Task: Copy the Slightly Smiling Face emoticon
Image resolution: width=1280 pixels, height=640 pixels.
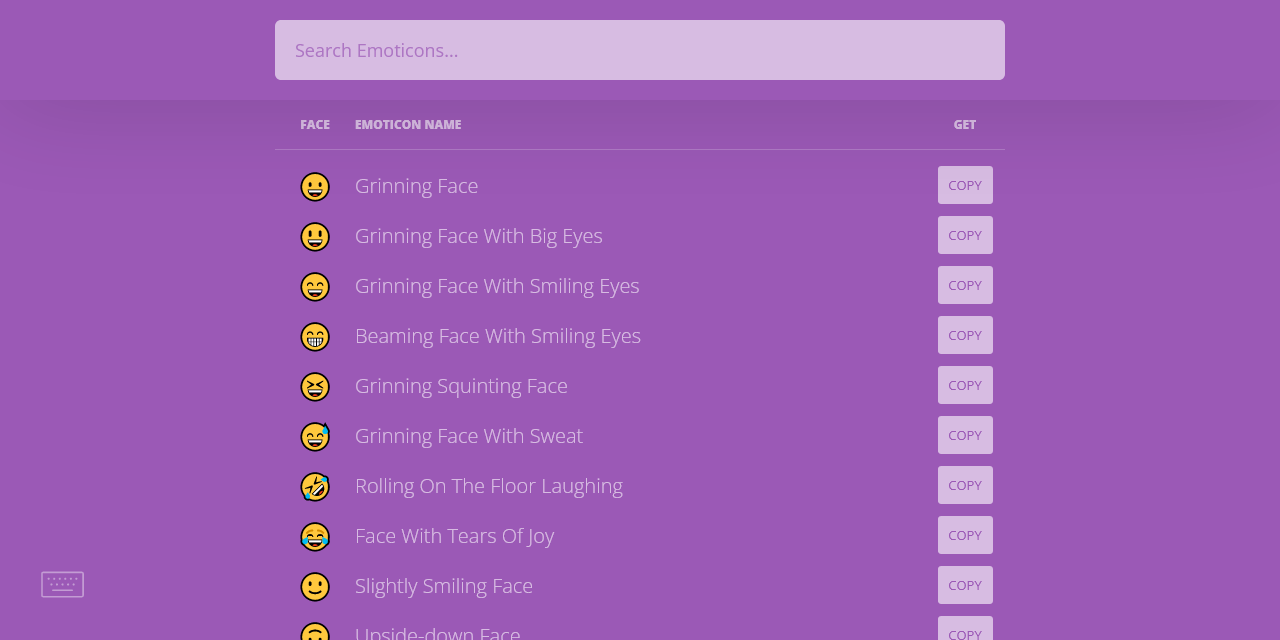Action: click(x=965, y=585)
